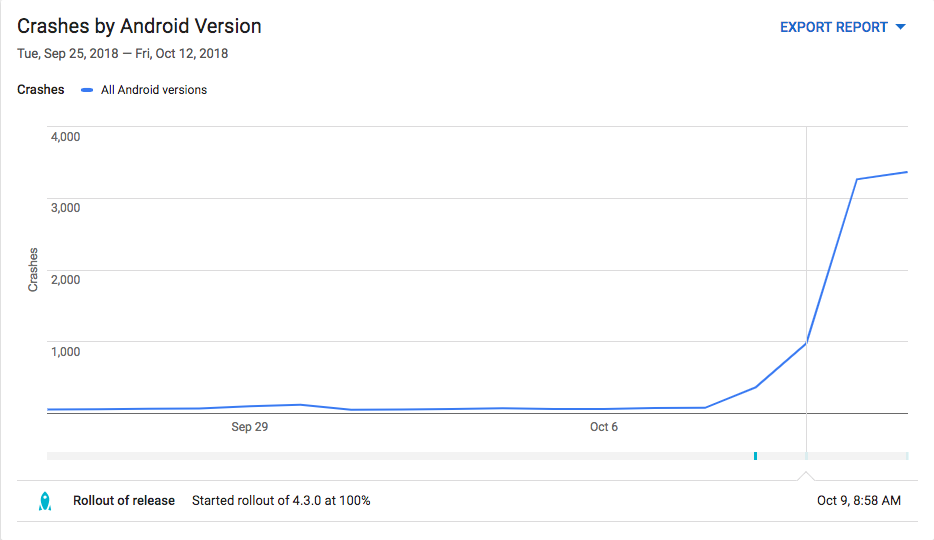Image resolution: width=934 pixels, height=540 pixels.
Task: Click the Oct 6 date axis label
Action: click(x=603, y=427)
